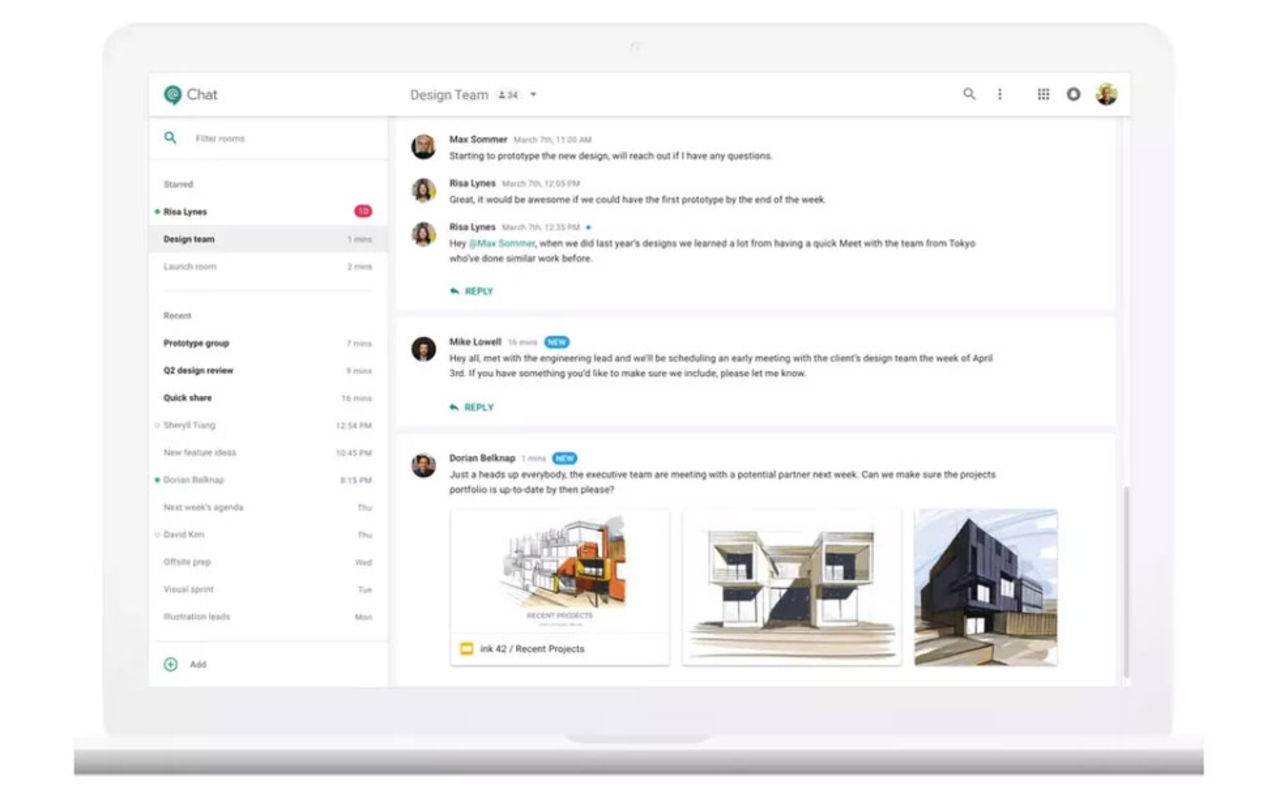Click the member count next to Design Team
The height and width of the screenshot is (801, 1280).
click(508, 94)
